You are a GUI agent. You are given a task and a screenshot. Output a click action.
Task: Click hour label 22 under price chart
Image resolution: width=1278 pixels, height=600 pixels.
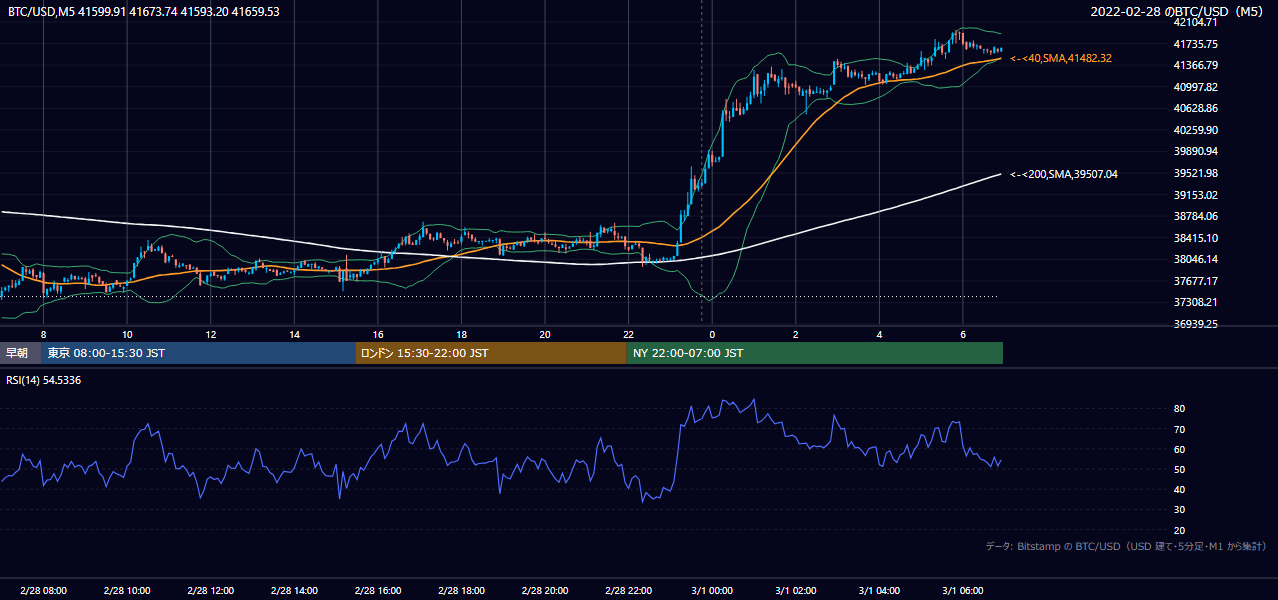pyautogui.click(x=628, y=334)
